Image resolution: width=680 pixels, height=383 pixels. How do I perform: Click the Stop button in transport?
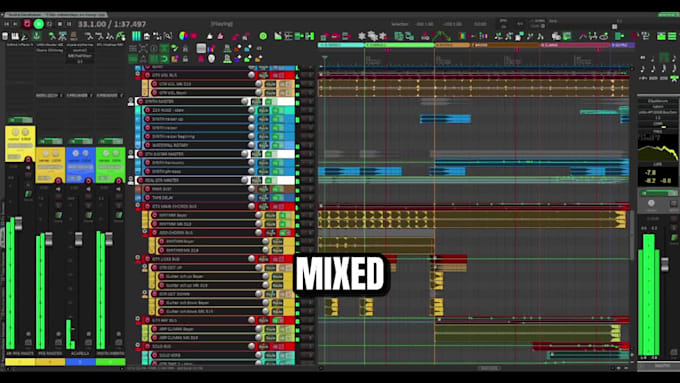pos(60,24)
